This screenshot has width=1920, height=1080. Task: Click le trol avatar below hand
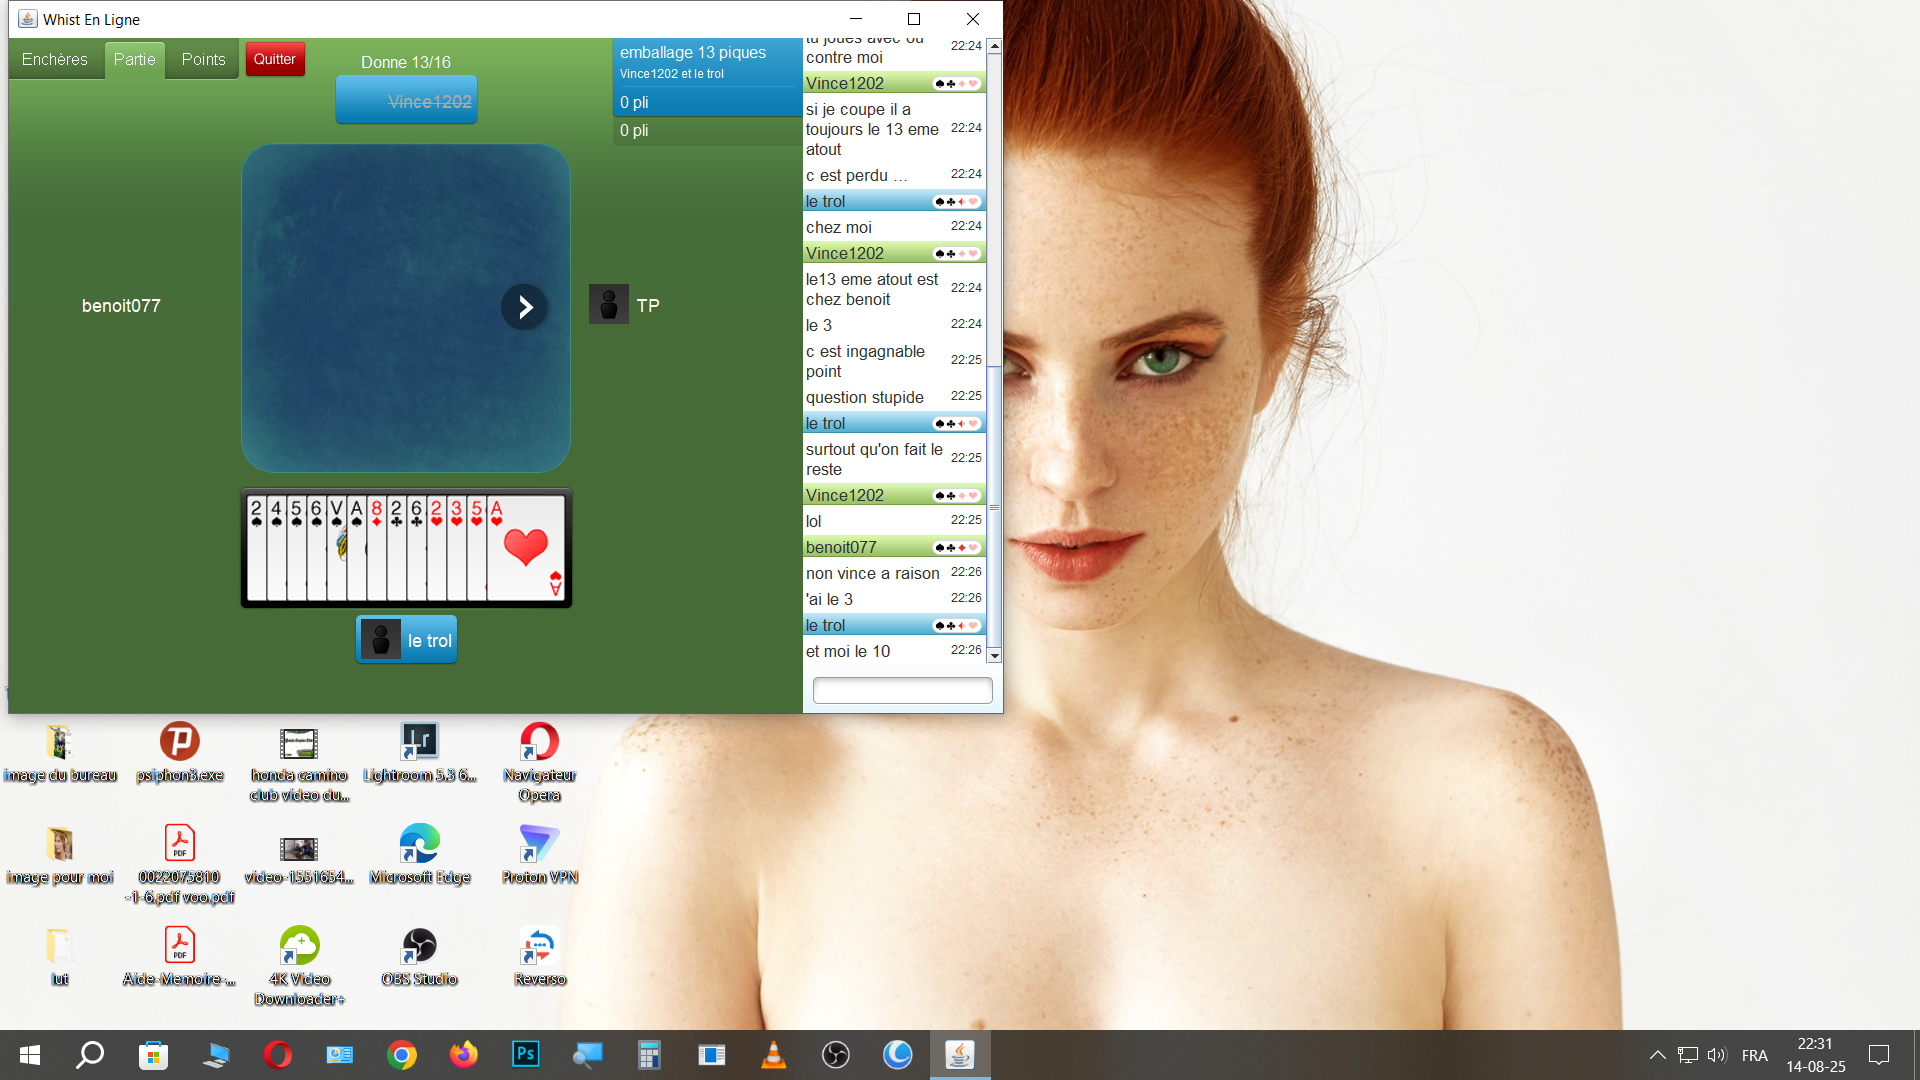(x=380, y=640)
